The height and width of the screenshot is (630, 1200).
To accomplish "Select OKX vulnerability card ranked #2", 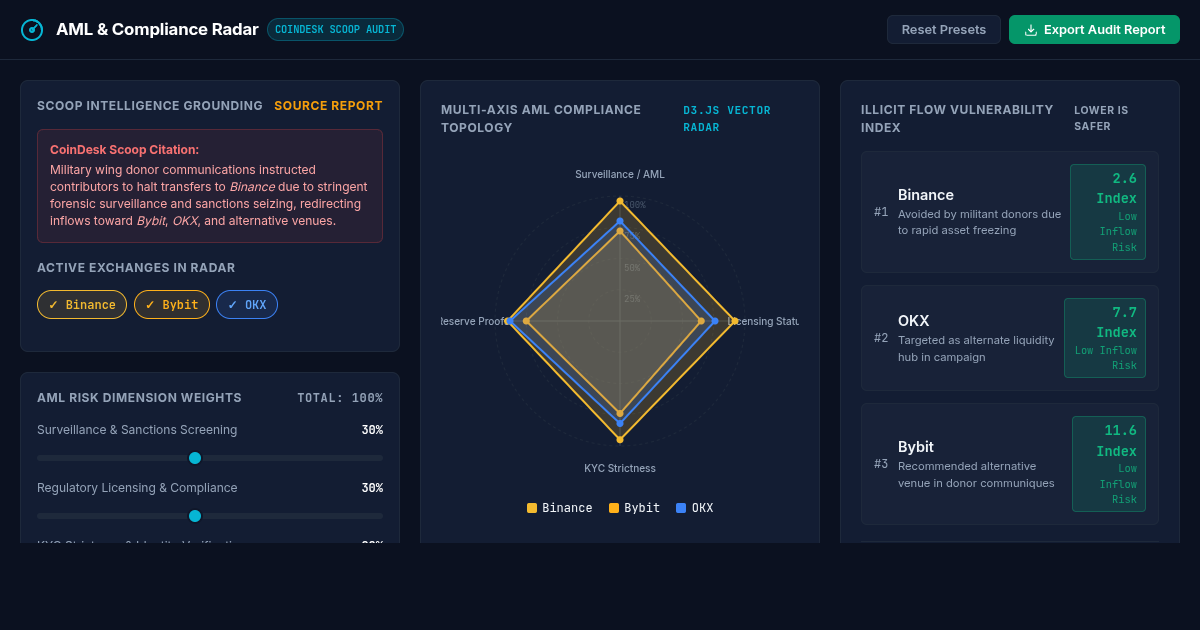I will [x=1010, y=338].
